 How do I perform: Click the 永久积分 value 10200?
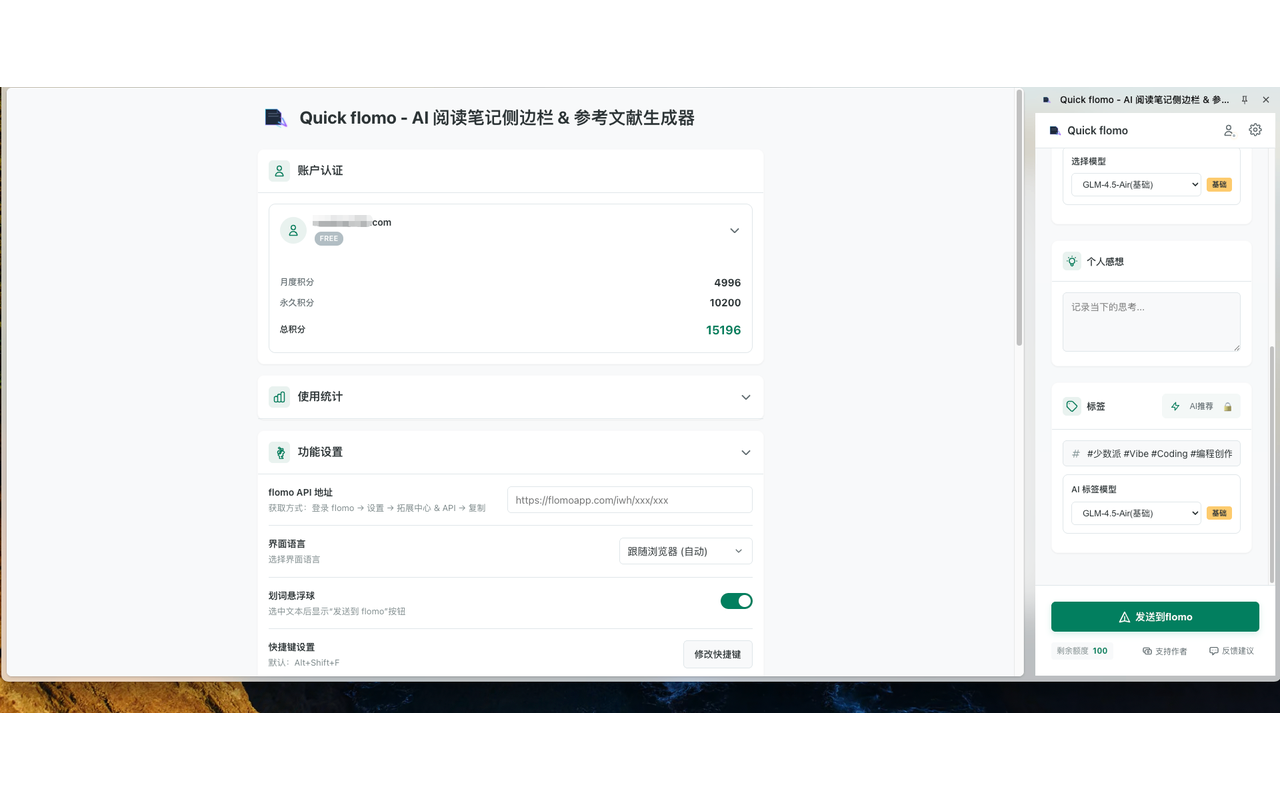coord(725,303)
